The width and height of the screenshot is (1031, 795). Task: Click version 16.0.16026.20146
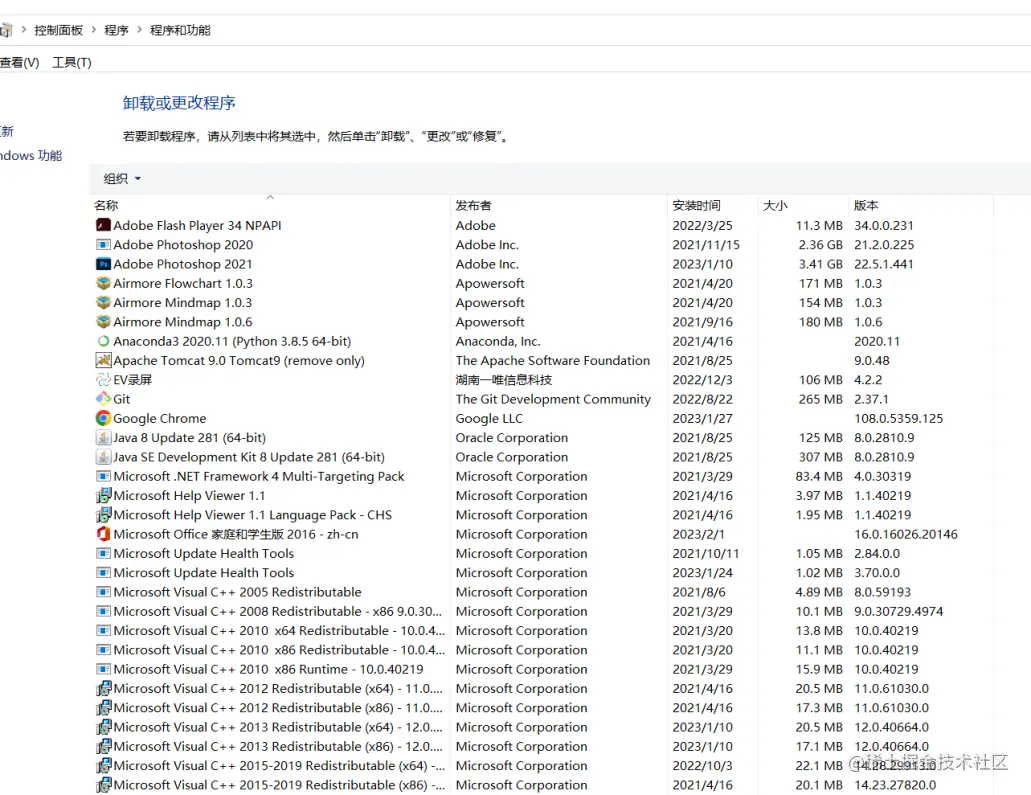pos(905,534)
